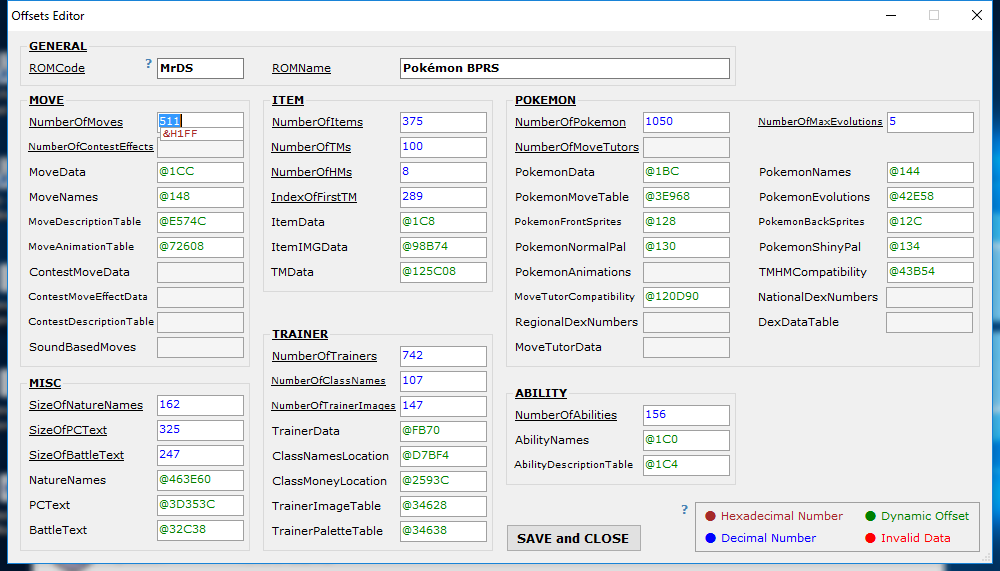1000x571 pixels.
Task: Select the PokemonMoveTable offset field
Action: coord(686,197)
